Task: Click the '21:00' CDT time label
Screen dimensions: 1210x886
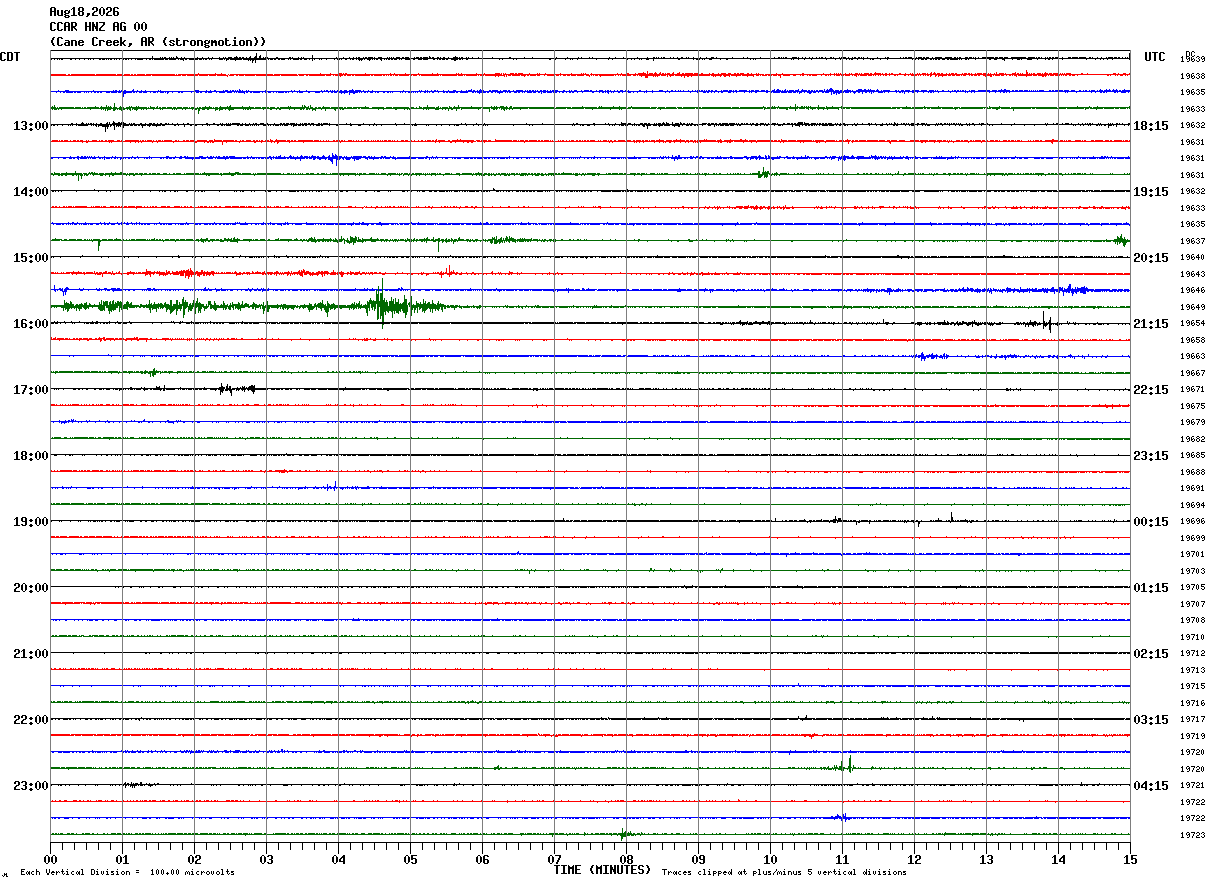Action: tap(31, 653)
